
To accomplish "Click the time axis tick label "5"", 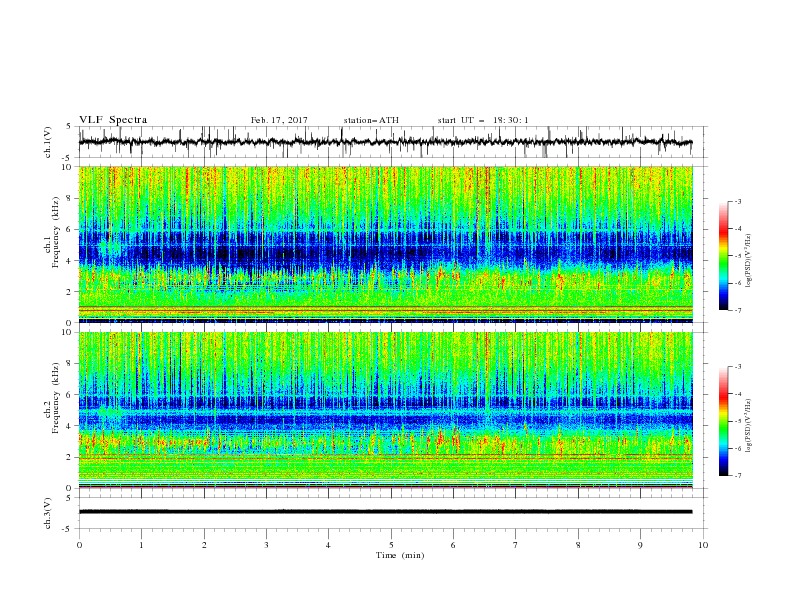I will [x=391, y=545].
